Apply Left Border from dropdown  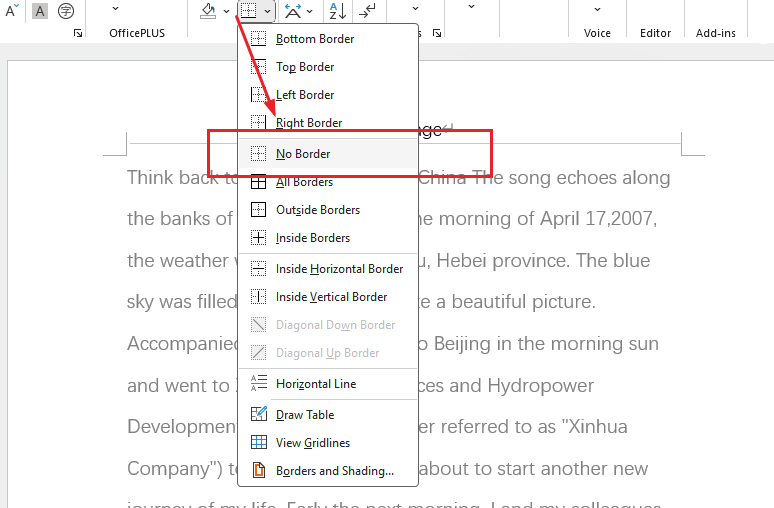pyautogui.click(x=328, y=95)
